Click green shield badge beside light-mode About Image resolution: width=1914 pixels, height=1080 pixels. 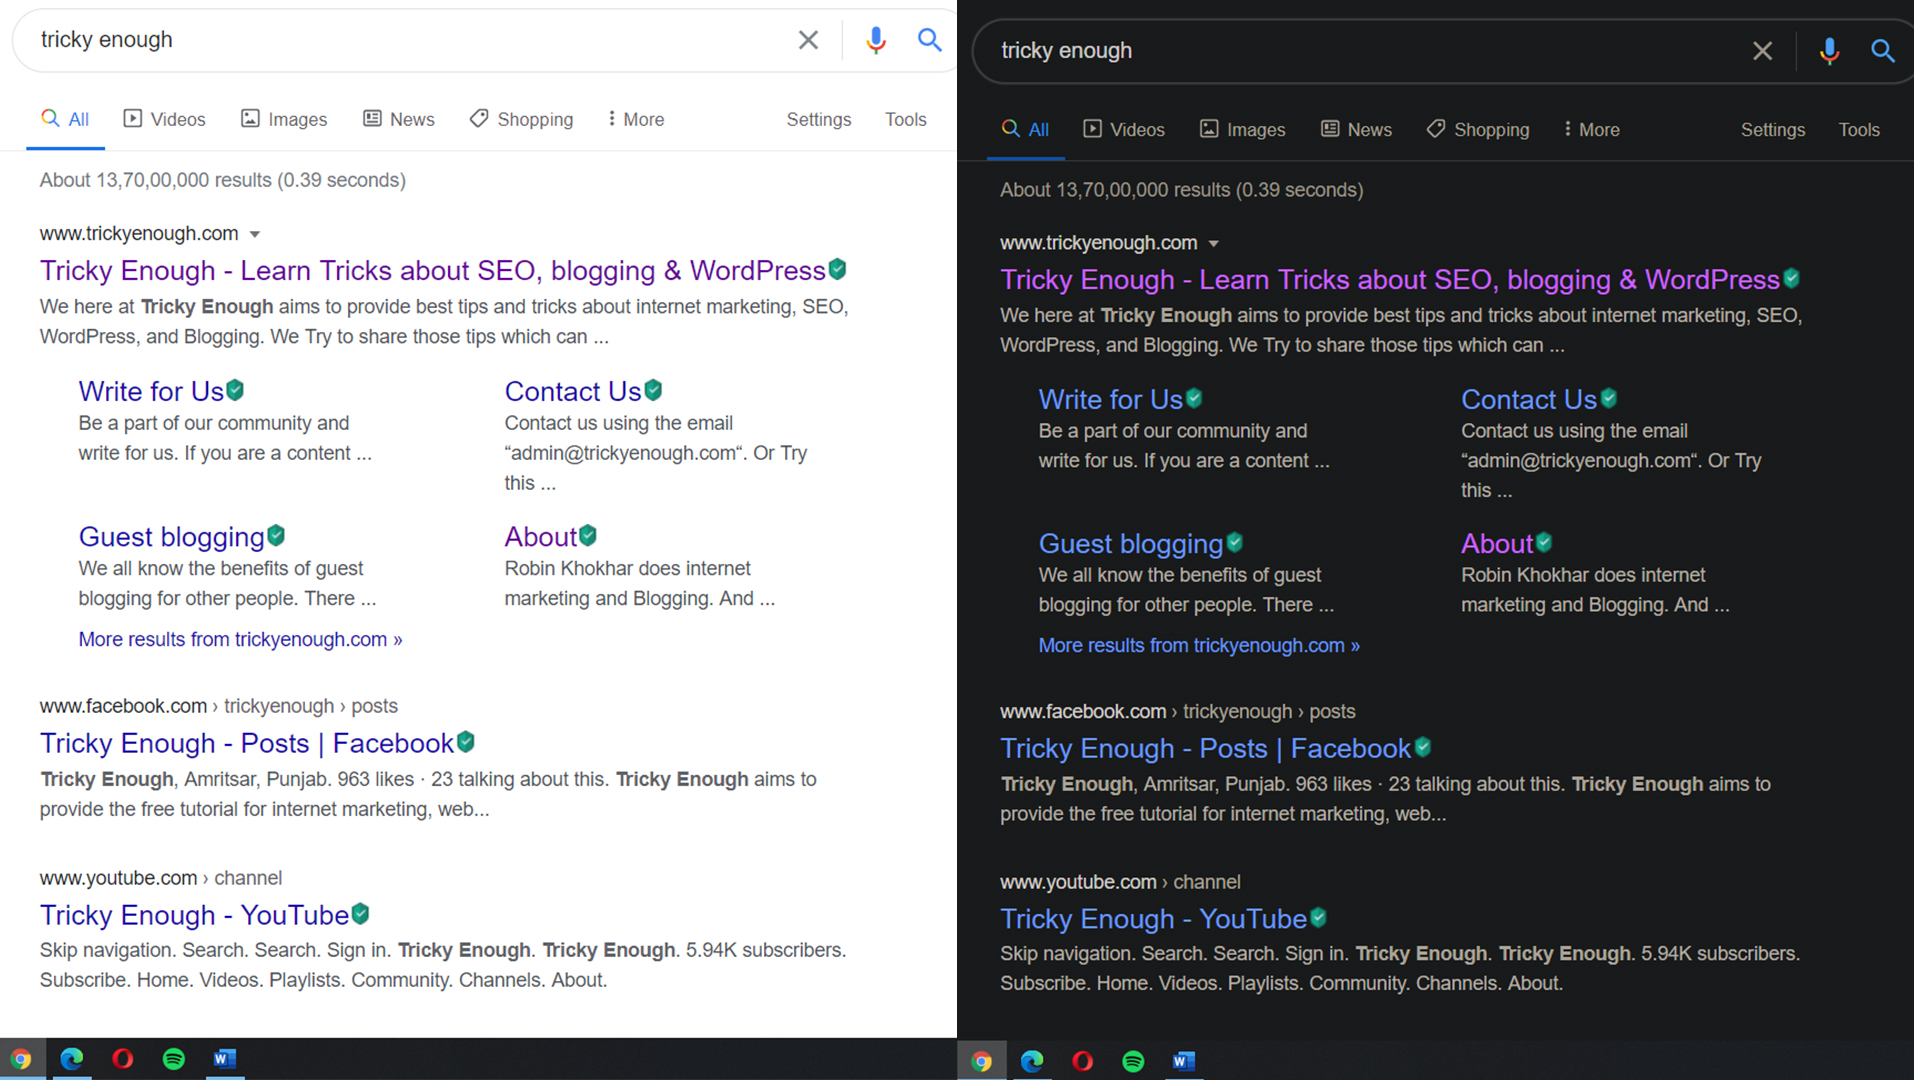pyautogui.click(x=588, y=536)
